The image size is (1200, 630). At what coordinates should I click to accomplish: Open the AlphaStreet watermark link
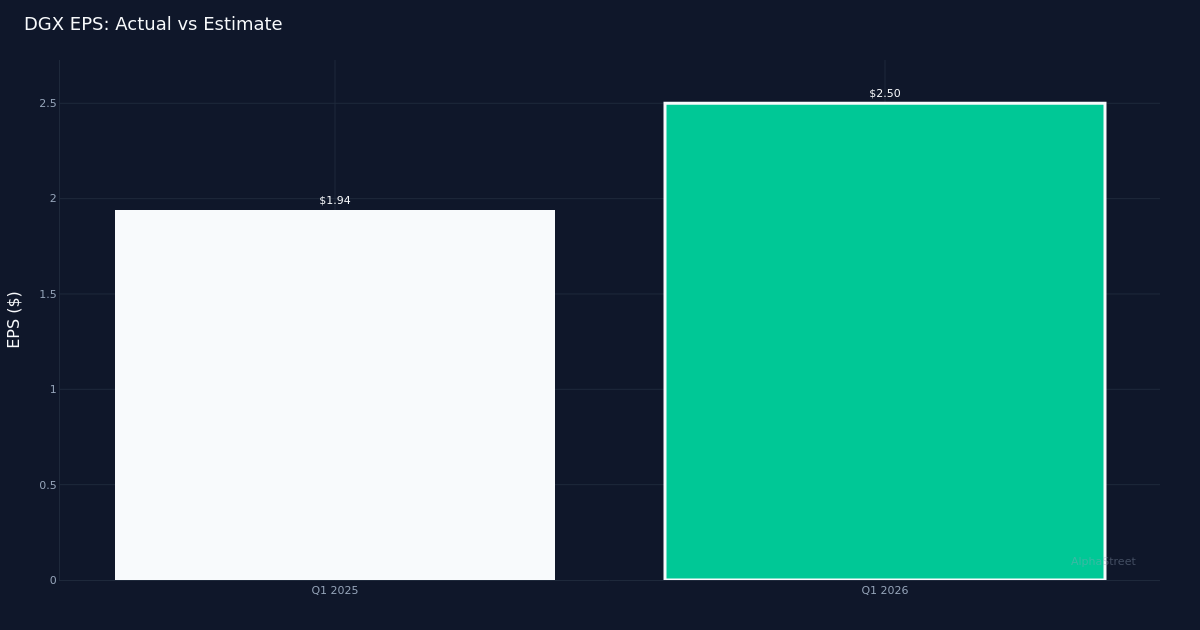[1103, 562]
